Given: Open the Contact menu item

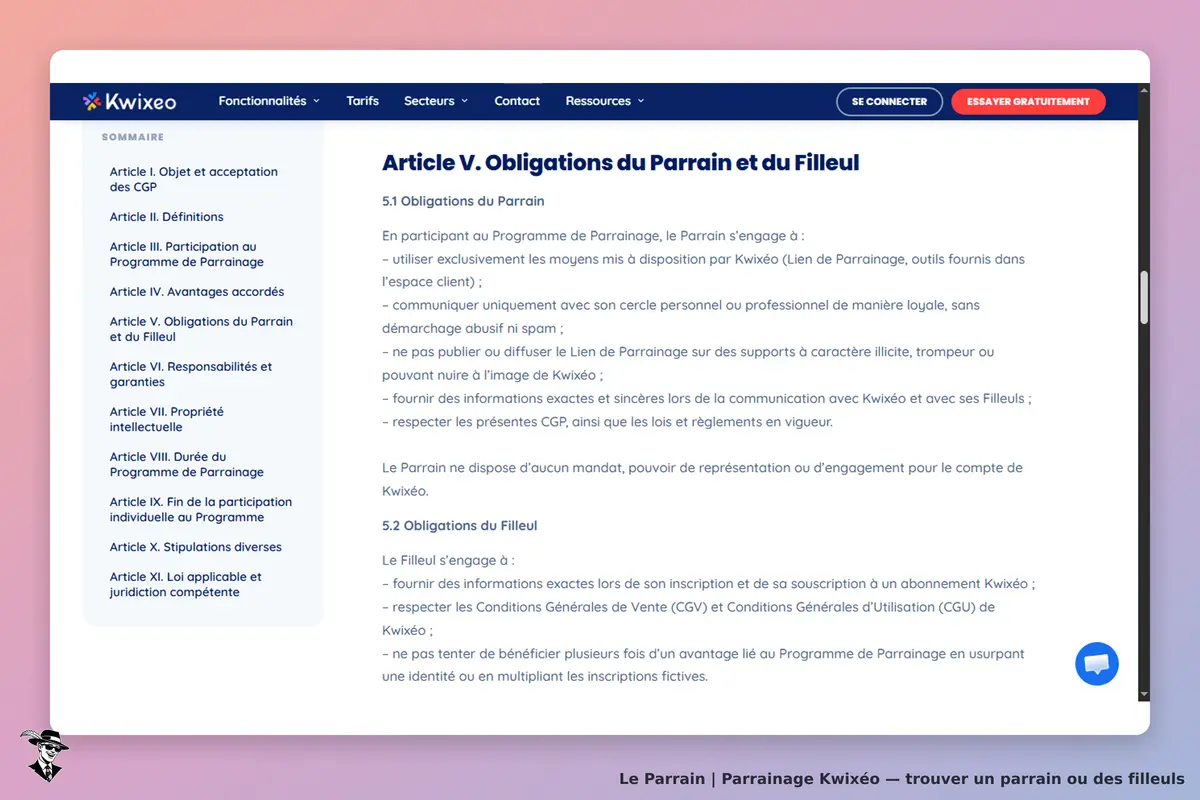Looking at the screenshot, I should tap(517, 101).
